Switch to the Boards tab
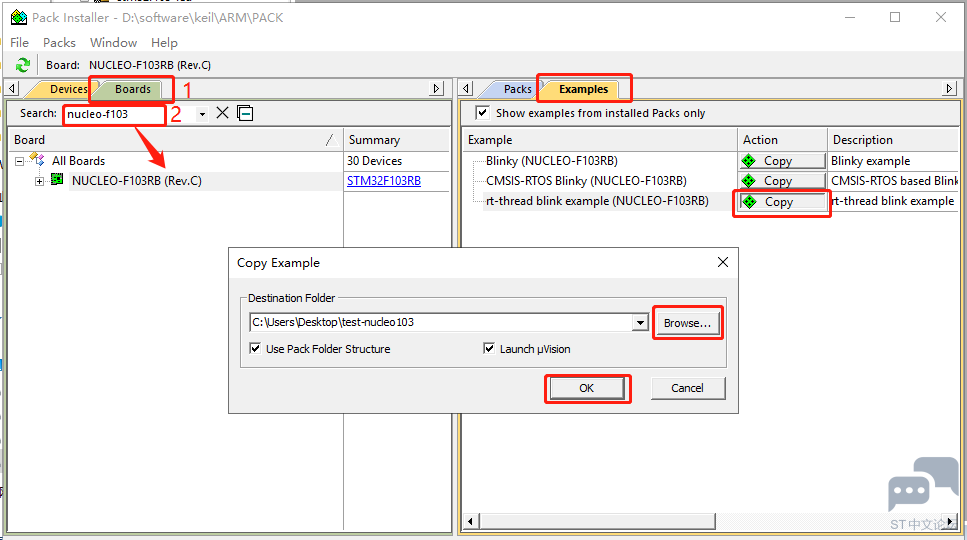 pos(133,89)
